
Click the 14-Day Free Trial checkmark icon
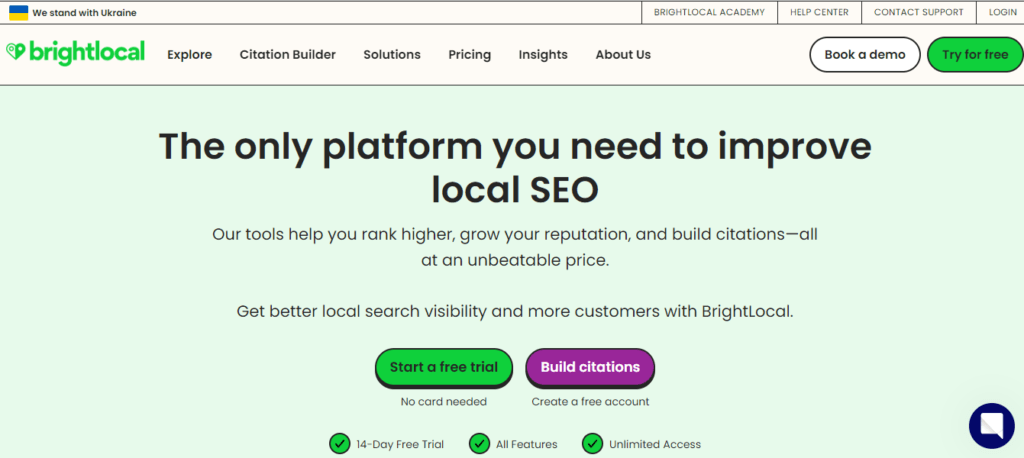(339, 444)
